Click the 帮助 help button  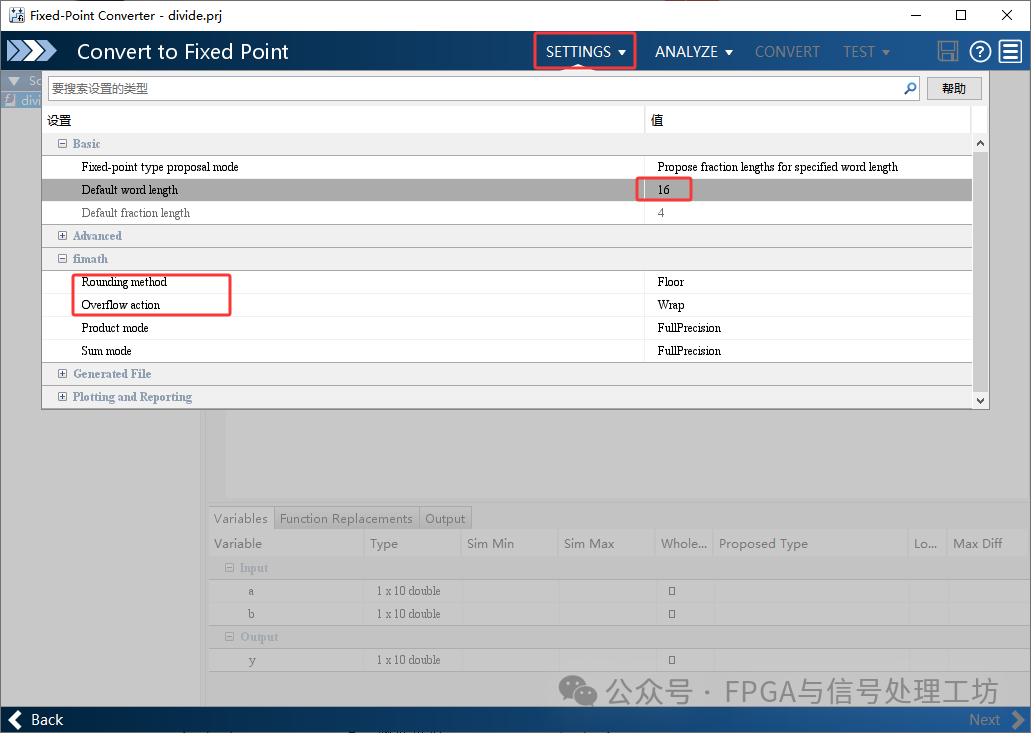point(953,88)
